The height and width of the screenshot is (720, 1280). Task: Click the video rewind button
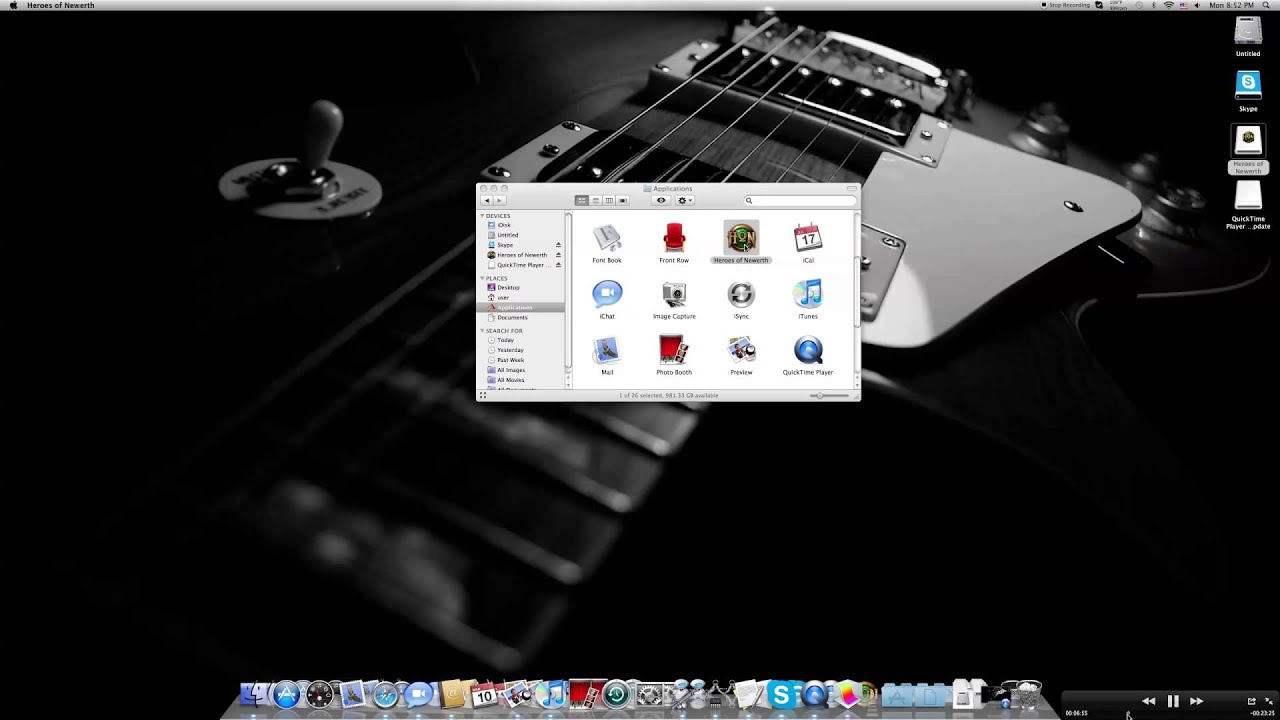pos(1149,701)
